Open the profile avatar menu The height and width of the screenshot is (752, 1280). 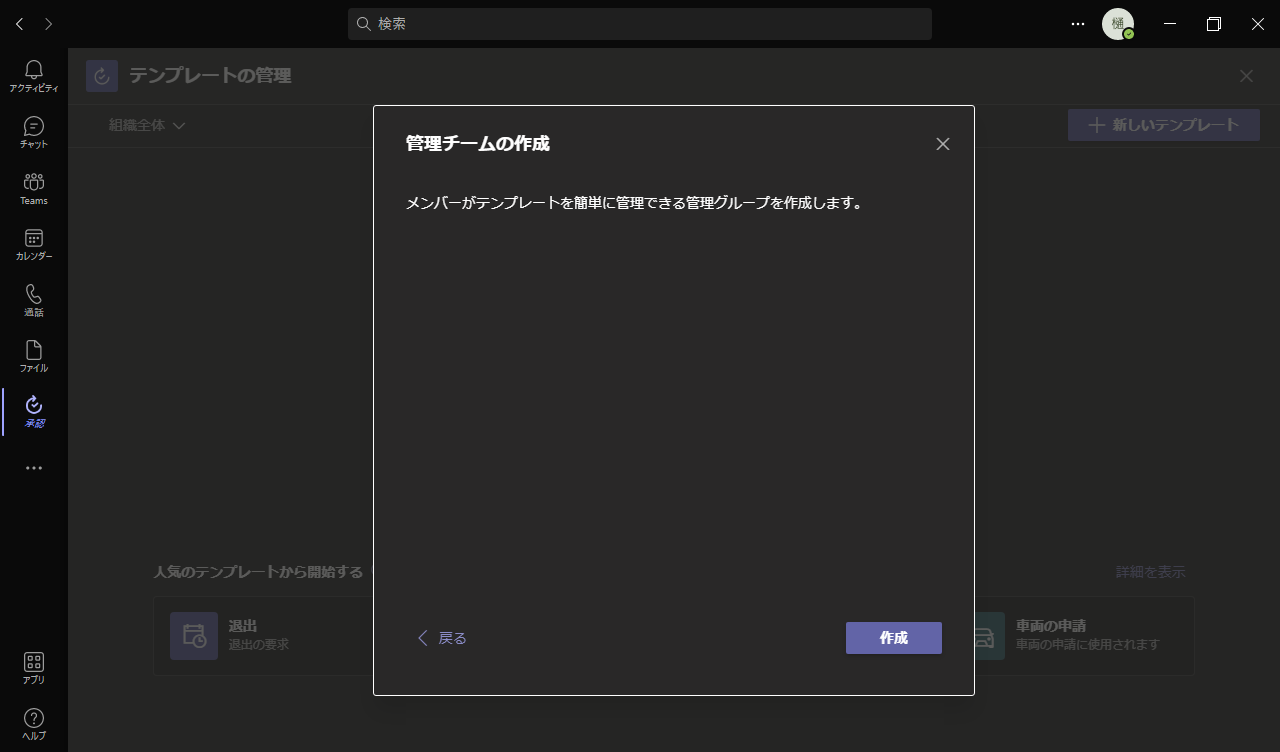[x=1118, y=24]
